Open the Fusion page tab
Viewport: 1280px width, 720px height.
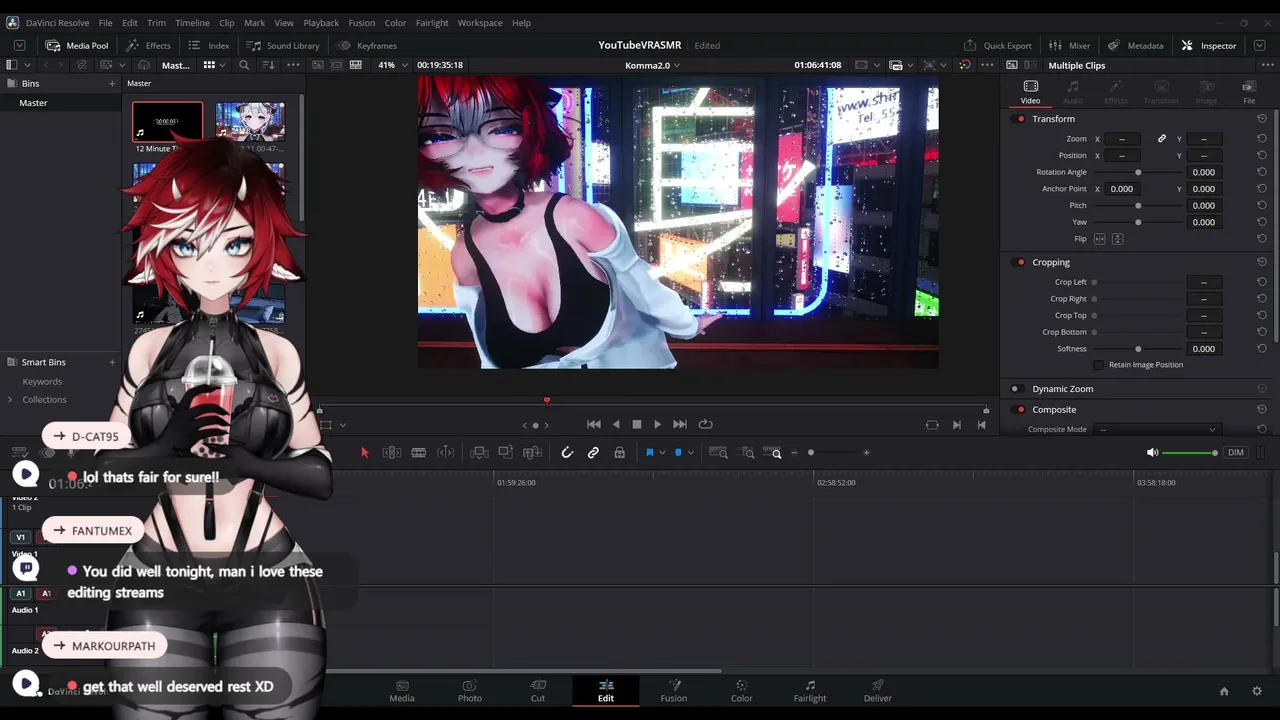point(674,691)
